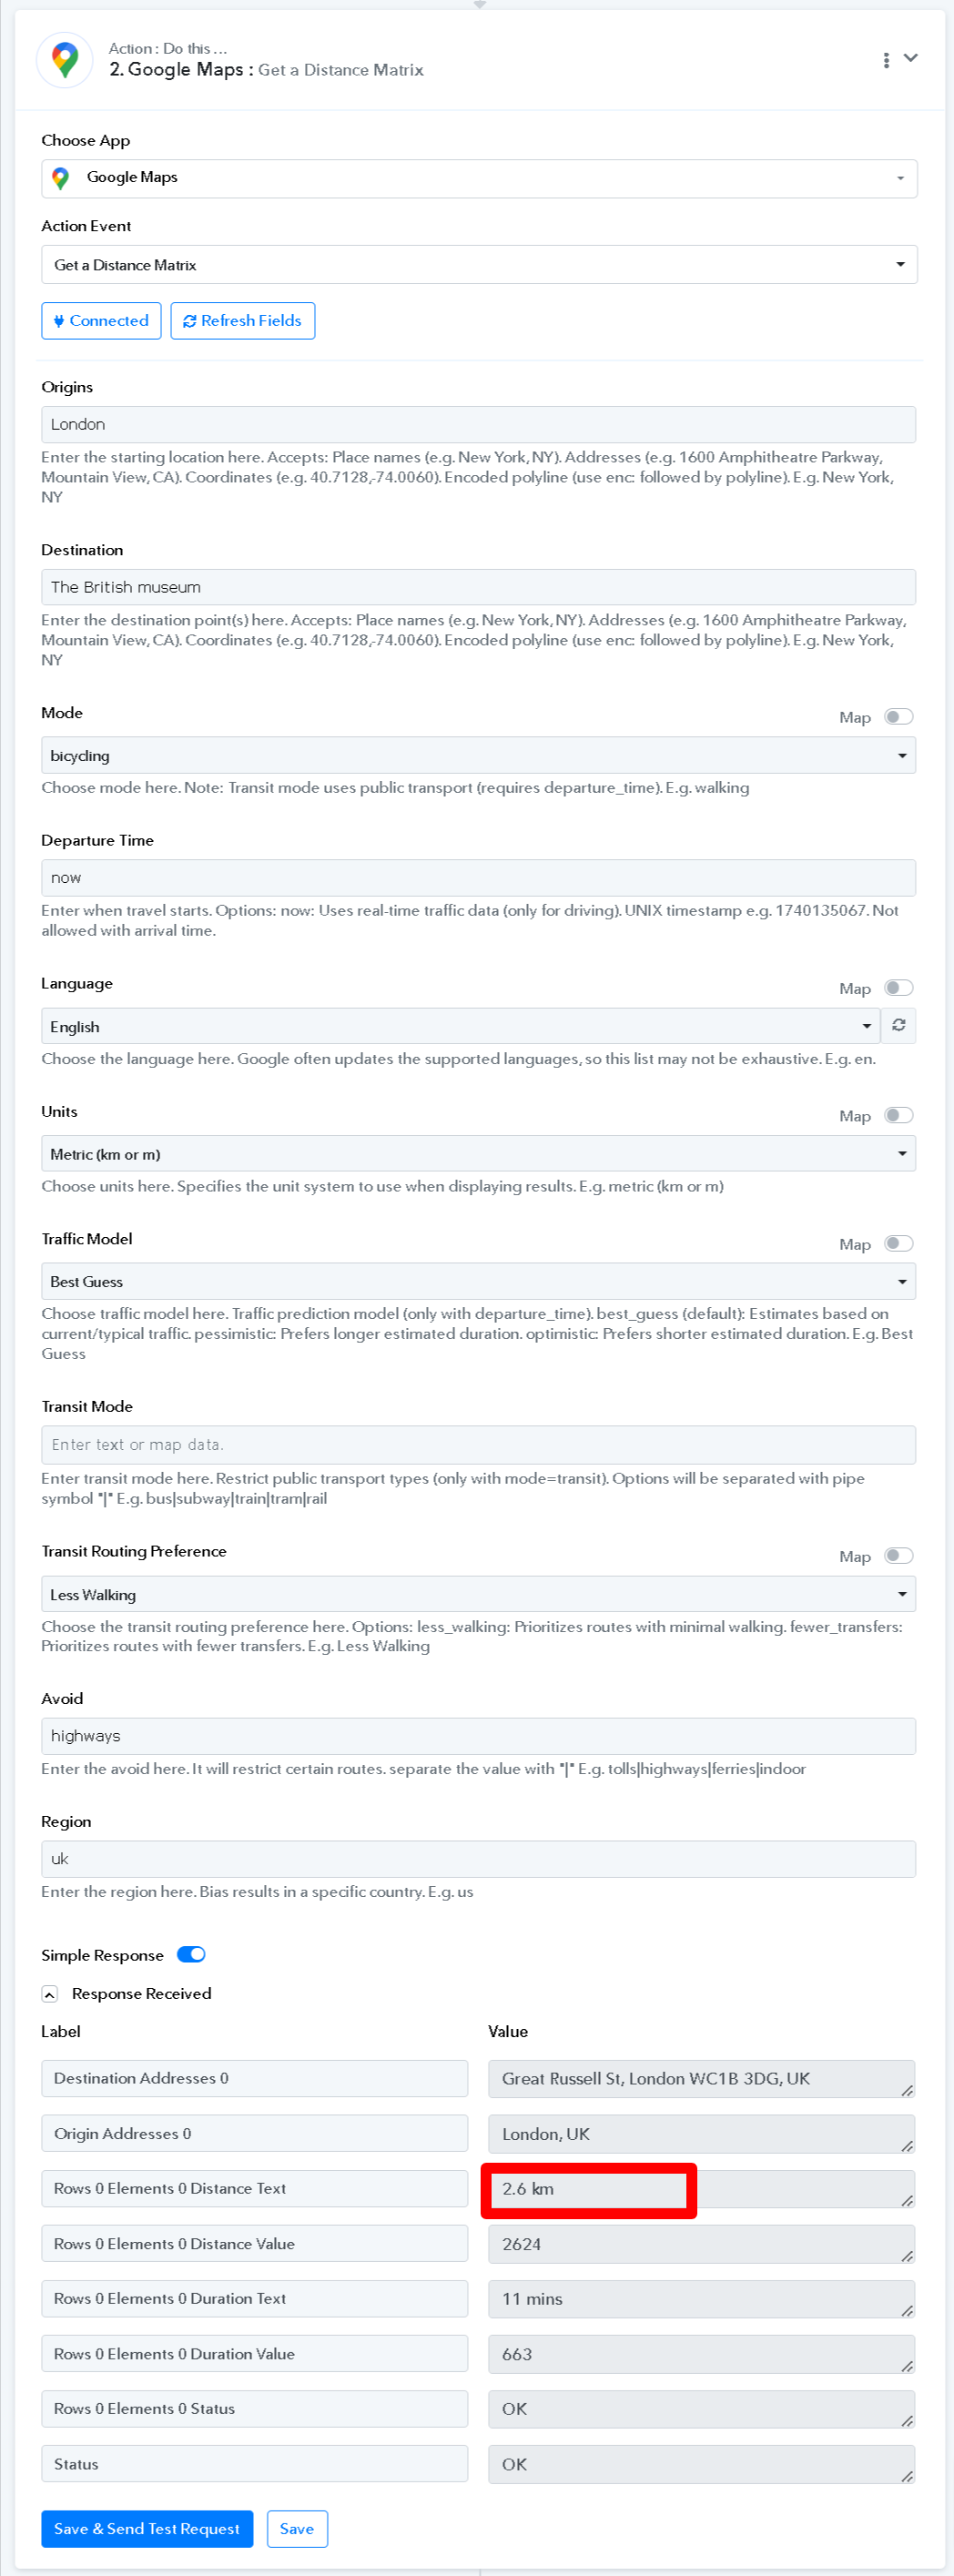Click the refresh icon beside Language field
Screen dimensions: 954x2576
pos(898,1025)
